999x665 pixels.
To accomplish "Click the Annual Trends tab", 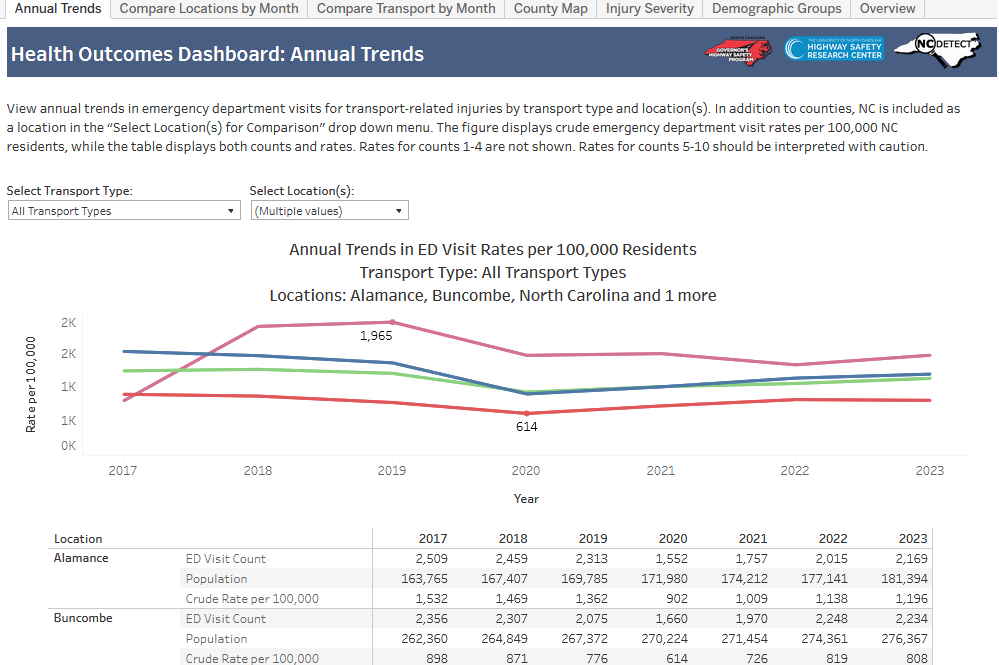I will click(x=57, y=9).
